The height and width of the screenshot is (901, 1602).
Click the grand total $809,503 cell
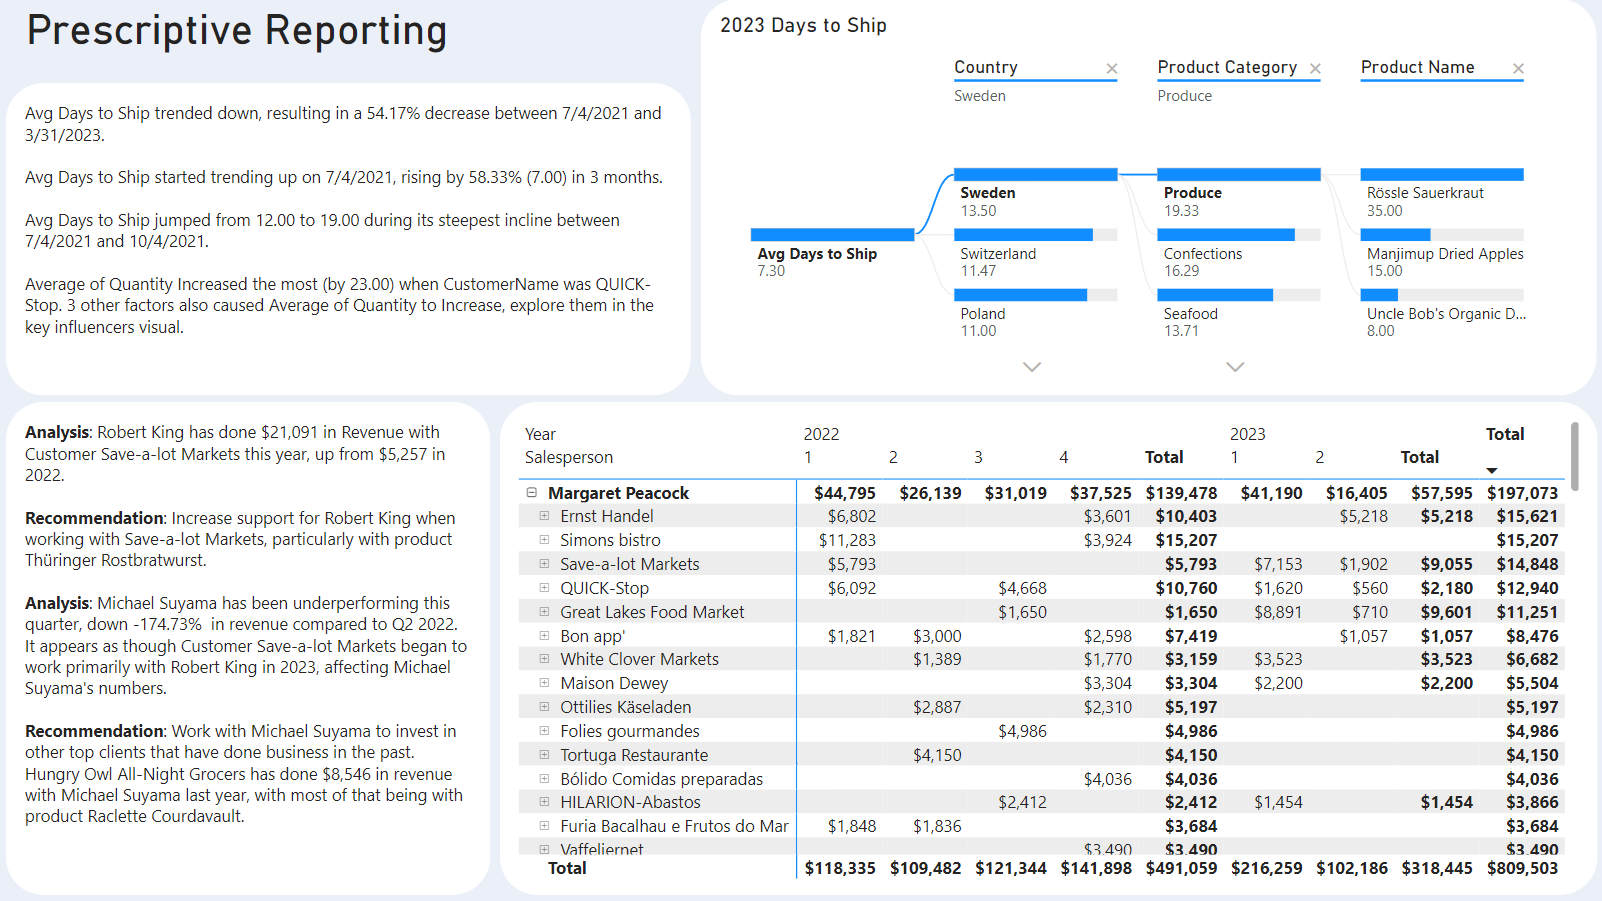pos(1522,868)
